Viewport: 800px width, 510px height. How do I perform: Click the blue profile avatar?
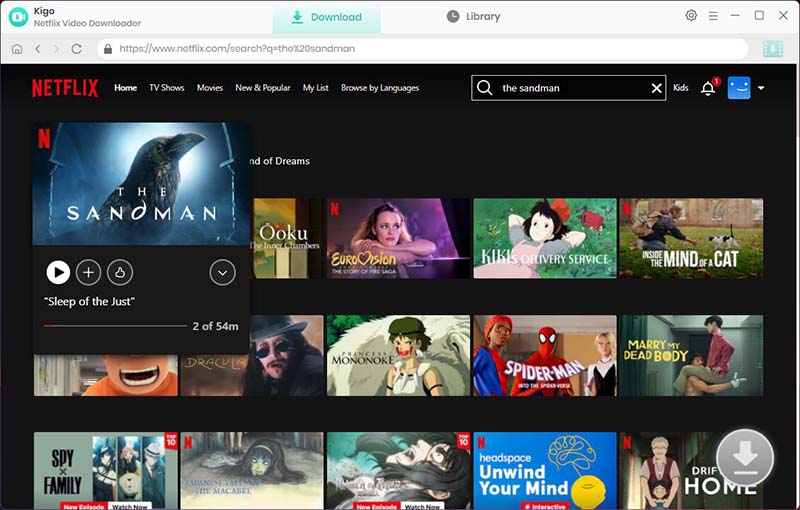[739, 88]
